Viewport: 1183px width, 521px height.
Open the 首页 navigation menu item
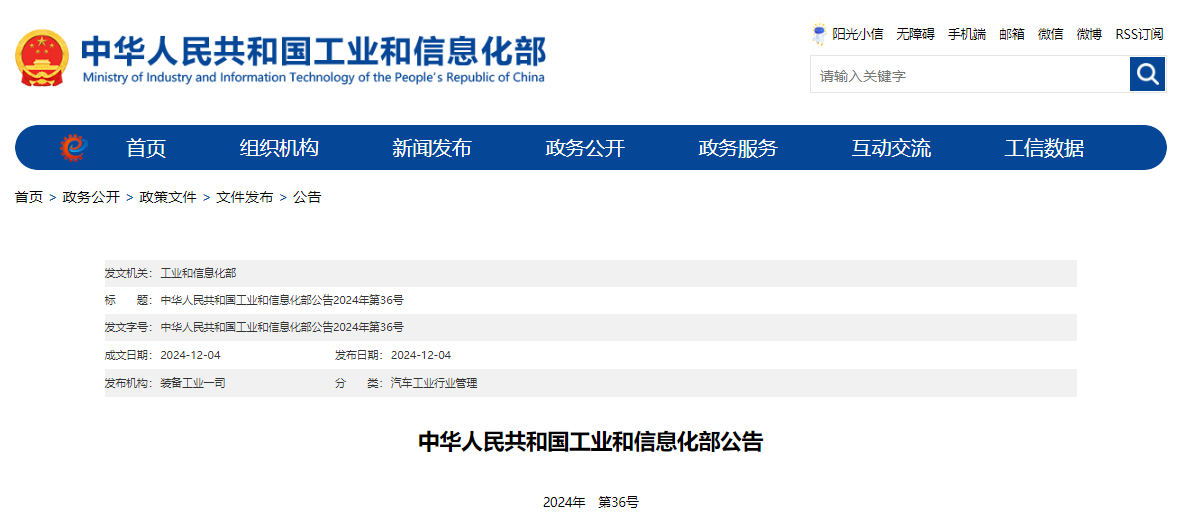(x=146, y=148)
